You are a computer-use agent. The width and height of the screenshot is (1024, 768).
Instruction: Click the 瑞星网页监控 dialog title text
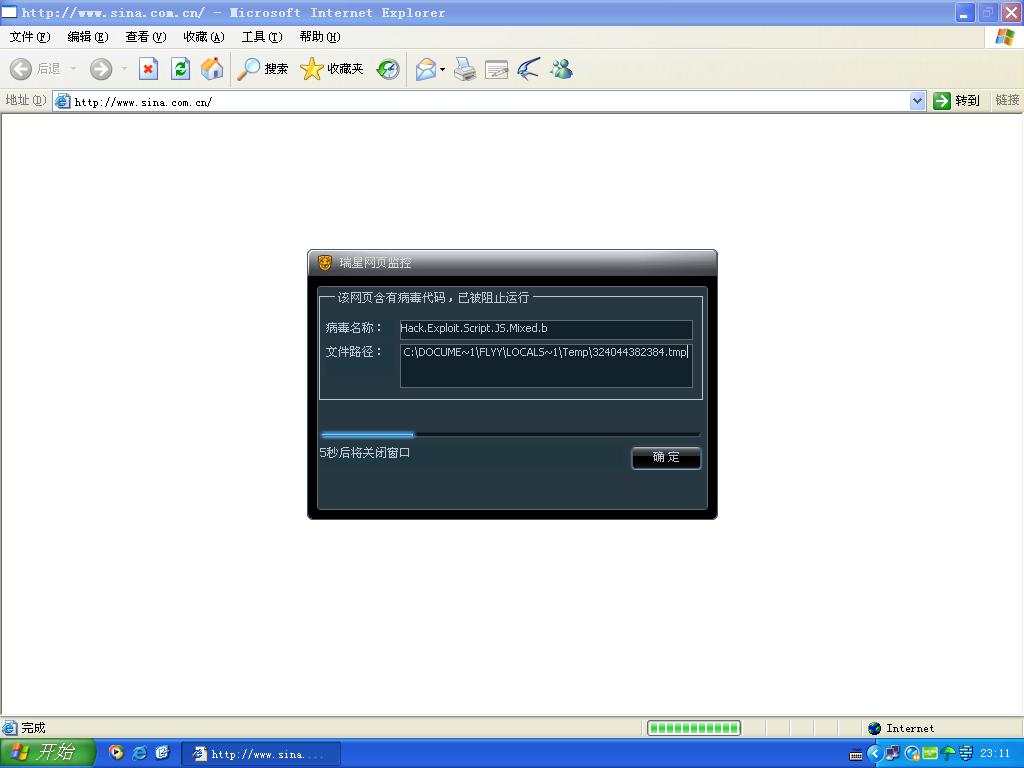375,263
